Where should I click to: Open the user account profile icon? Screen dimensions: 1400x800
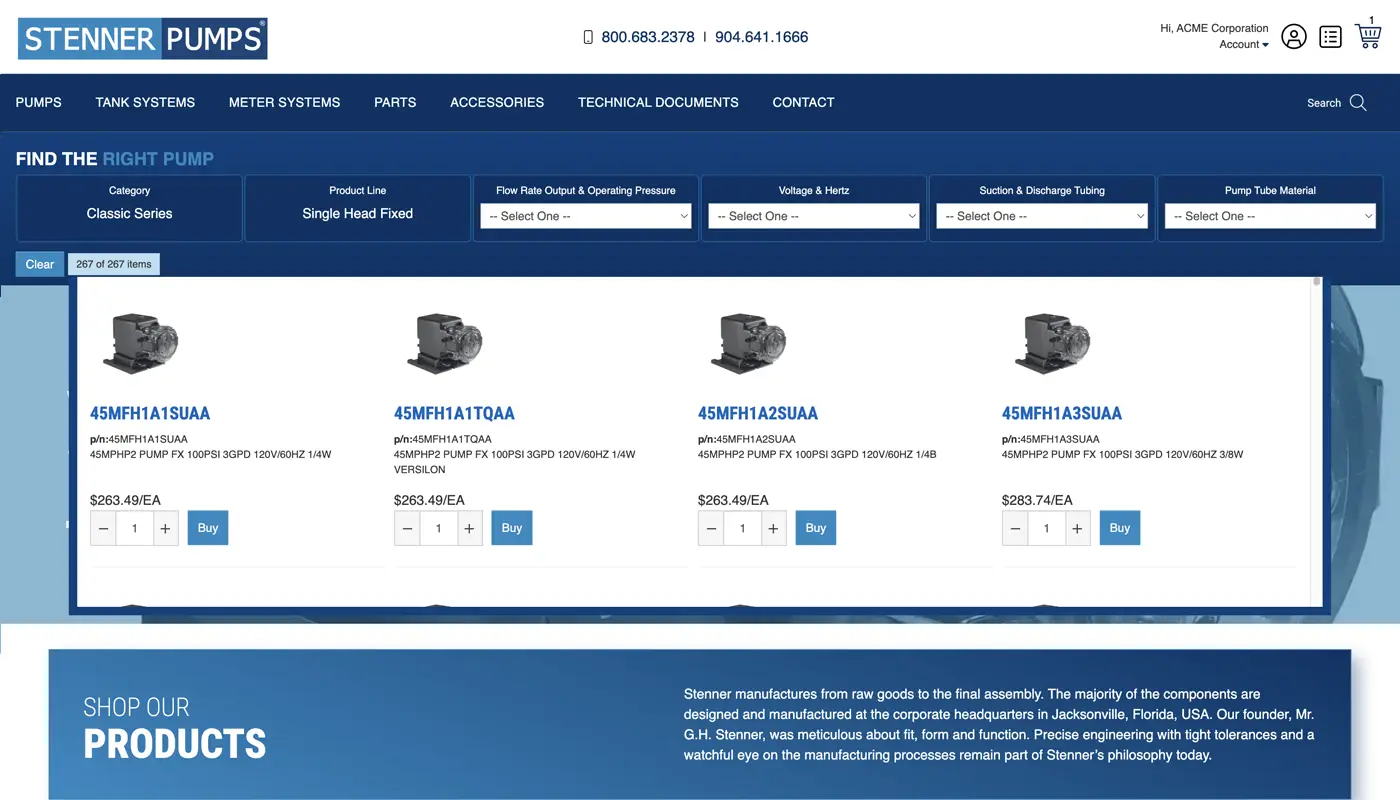coord(1294,37)
